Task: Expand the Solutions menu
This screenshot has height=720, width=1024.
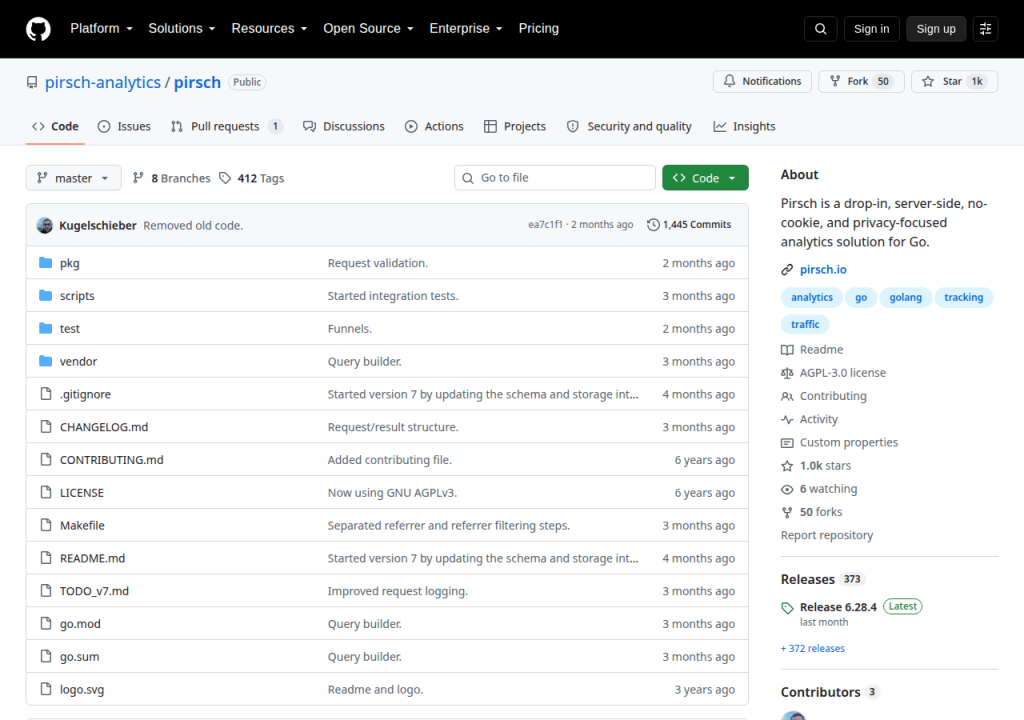Action: click(x=182, y=29)
